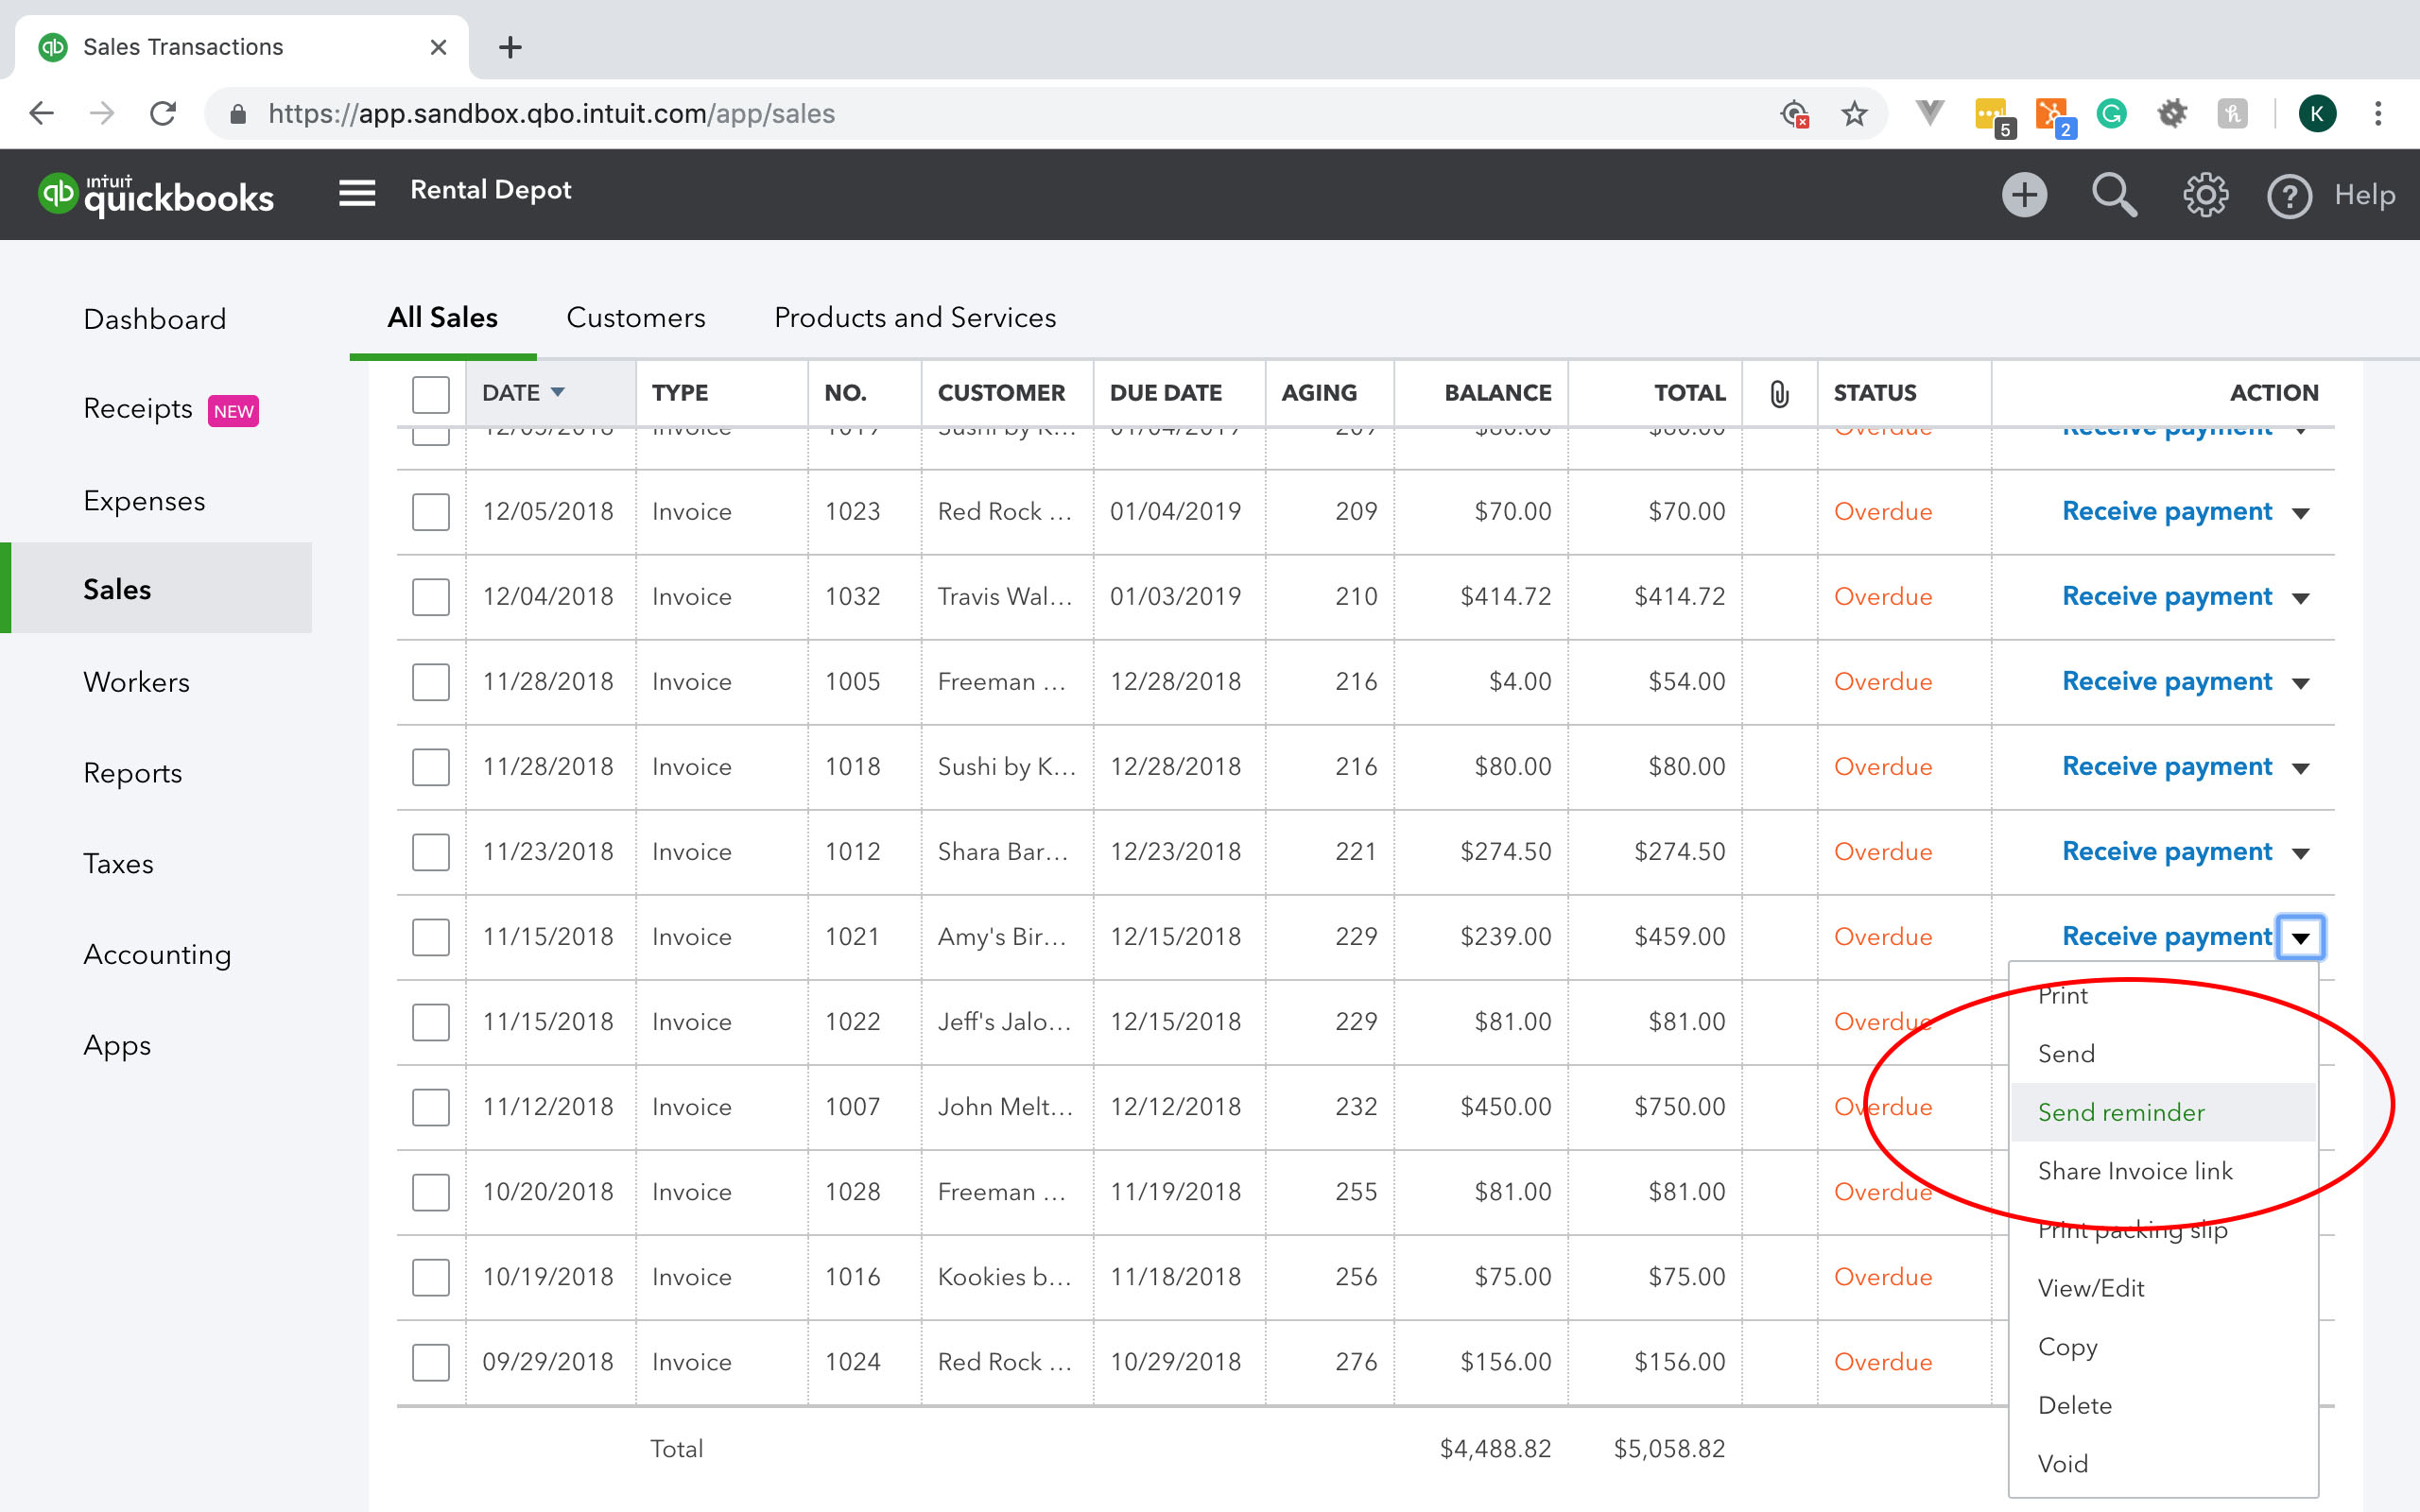Reload the page with browser refresh icon
Viewport: 2420px width, 1512px height.
click(x=163, y=114)
